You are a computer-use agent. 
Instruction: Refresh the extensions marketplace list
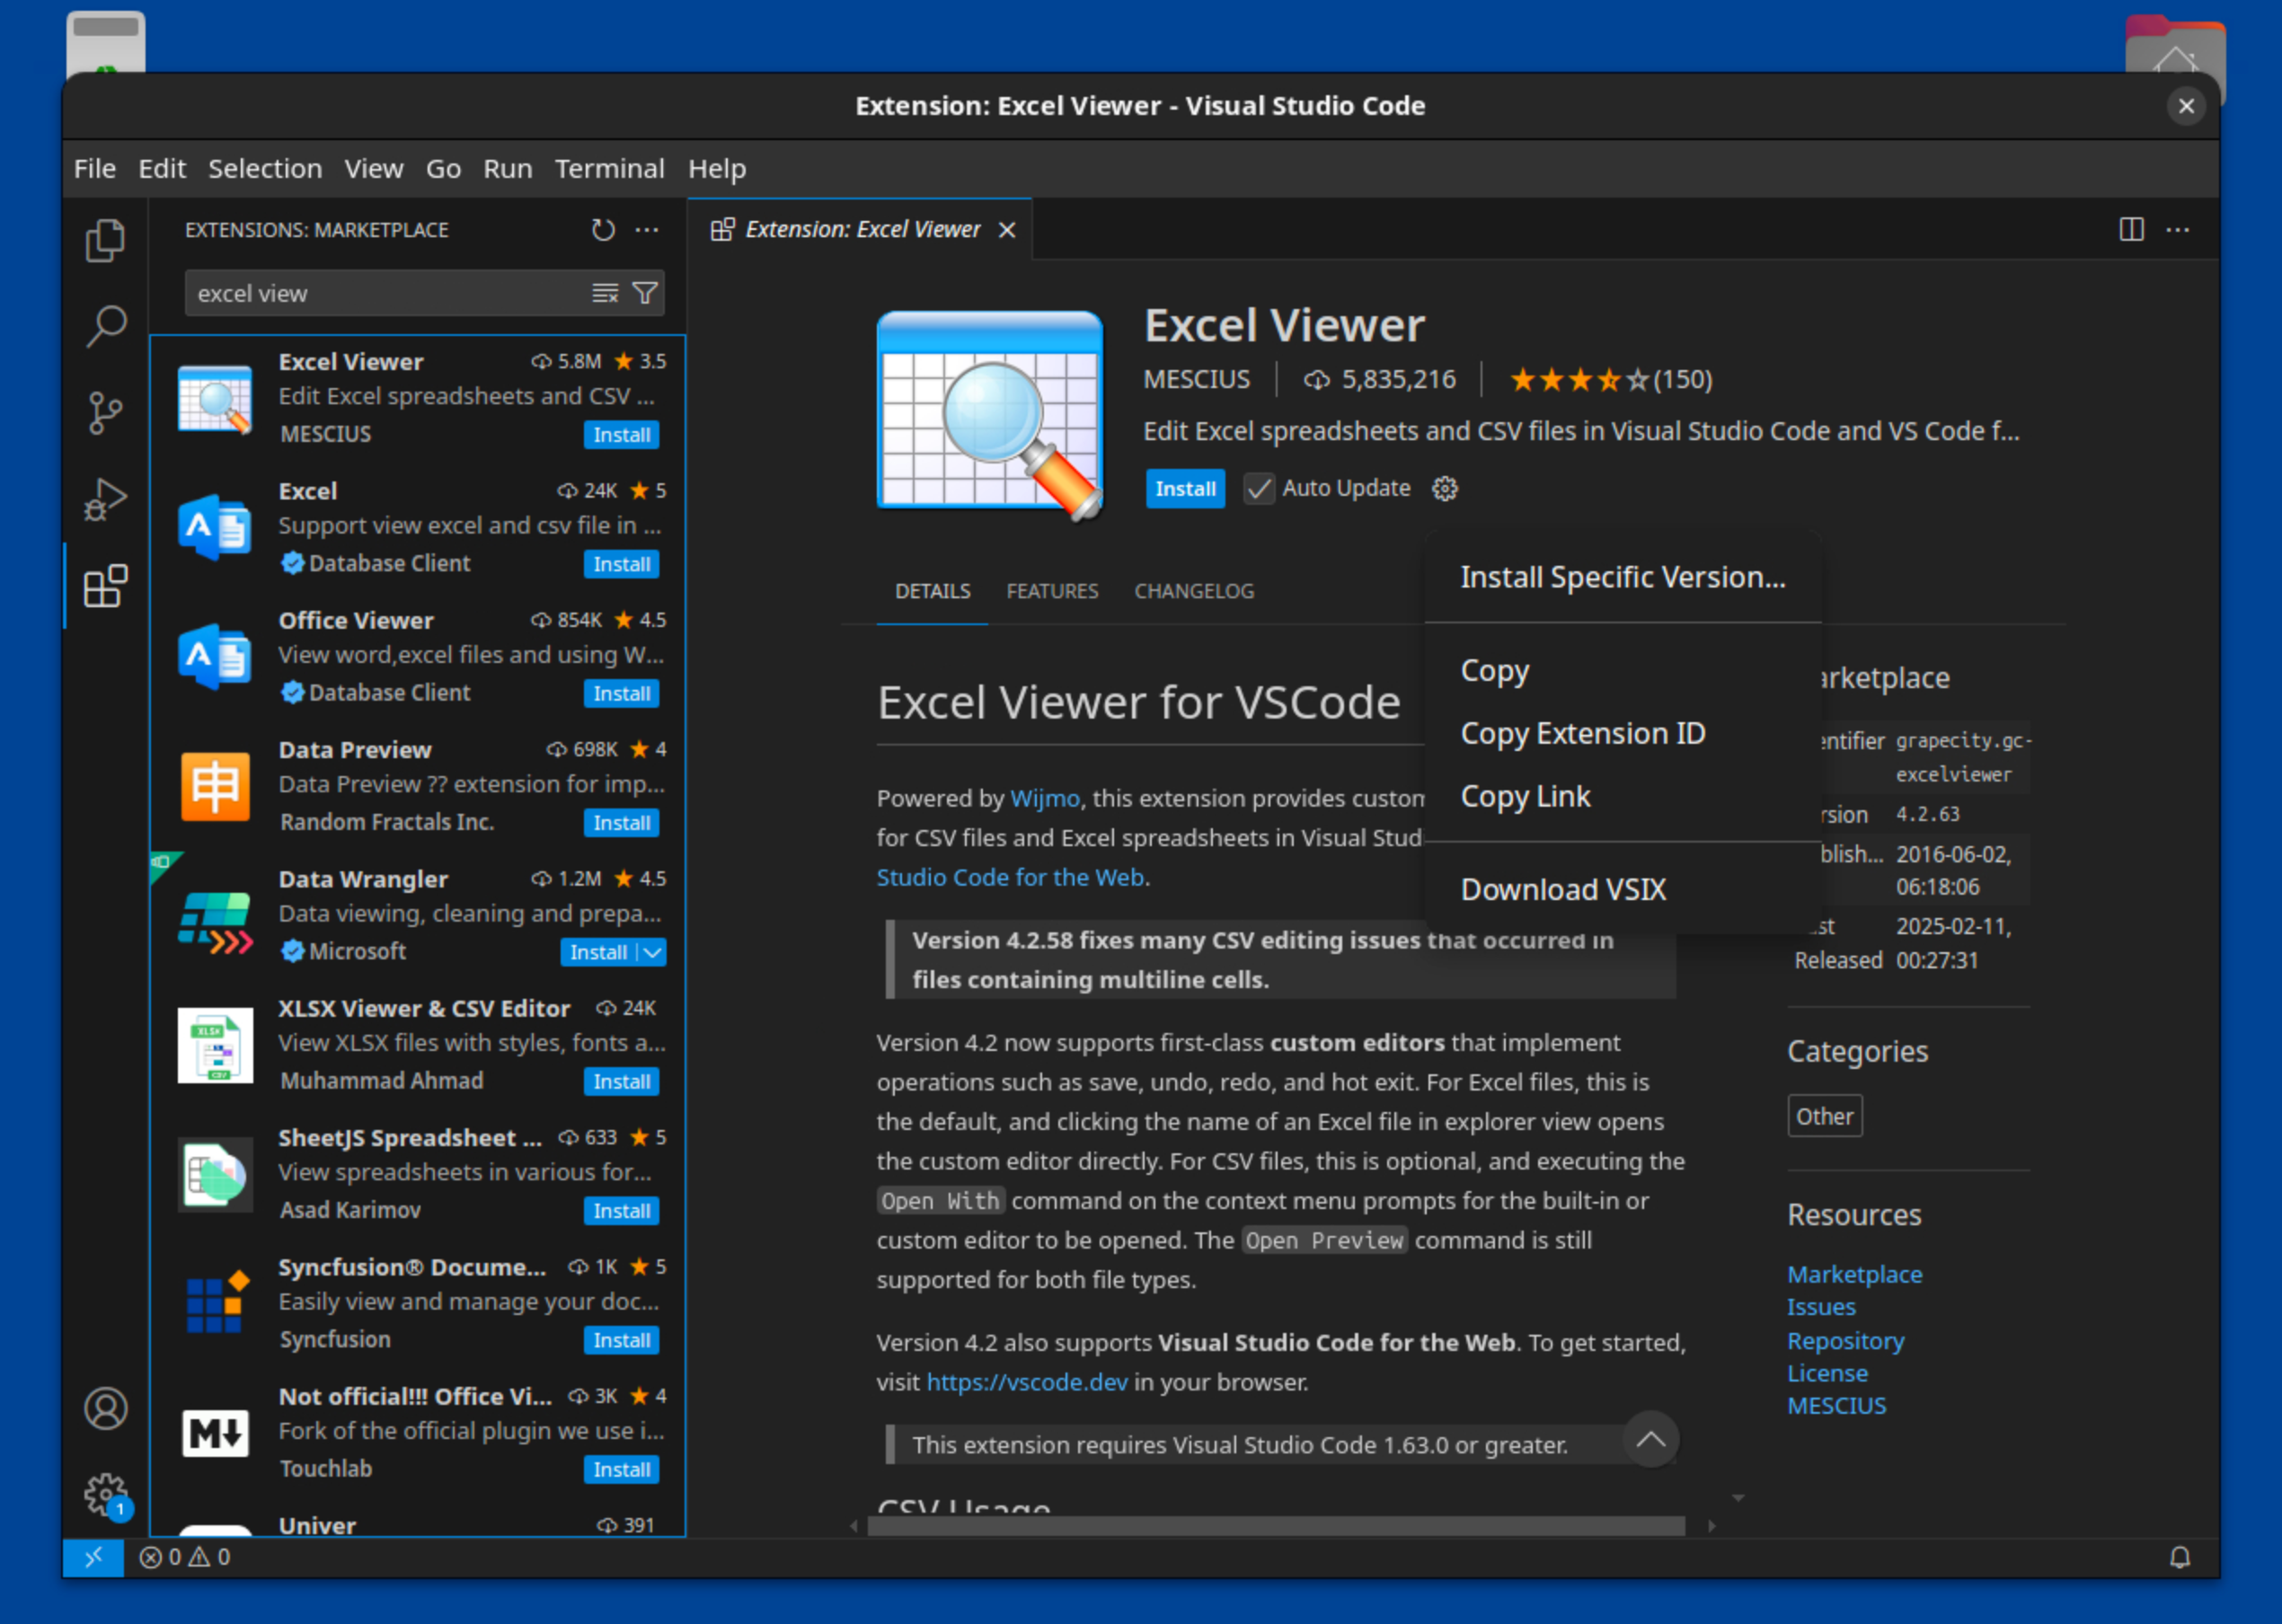pyautogui.click(x=603, y=230)
